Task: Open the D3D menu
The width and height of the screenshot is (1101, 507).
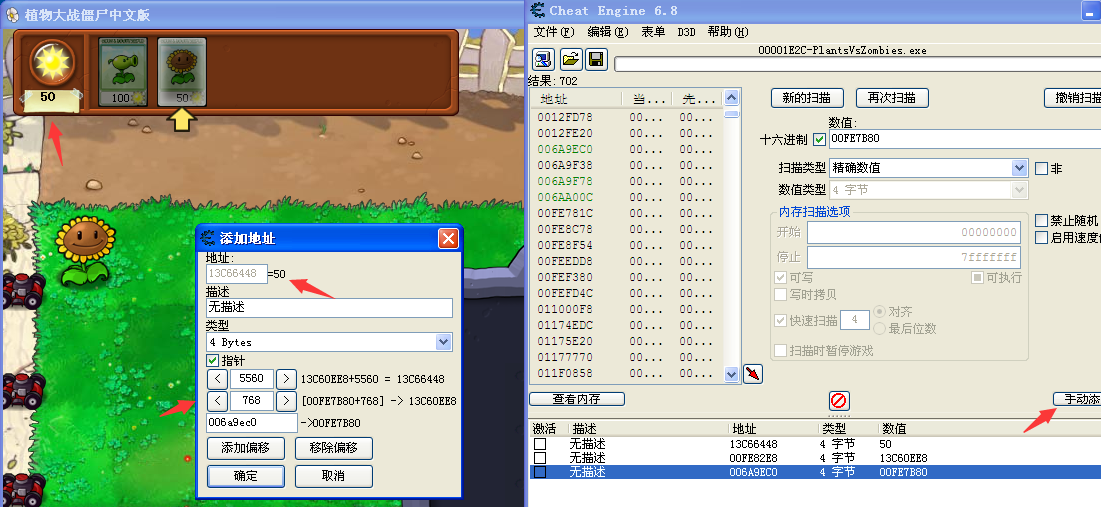Action: pyautogui.click(x=686, y=32)
